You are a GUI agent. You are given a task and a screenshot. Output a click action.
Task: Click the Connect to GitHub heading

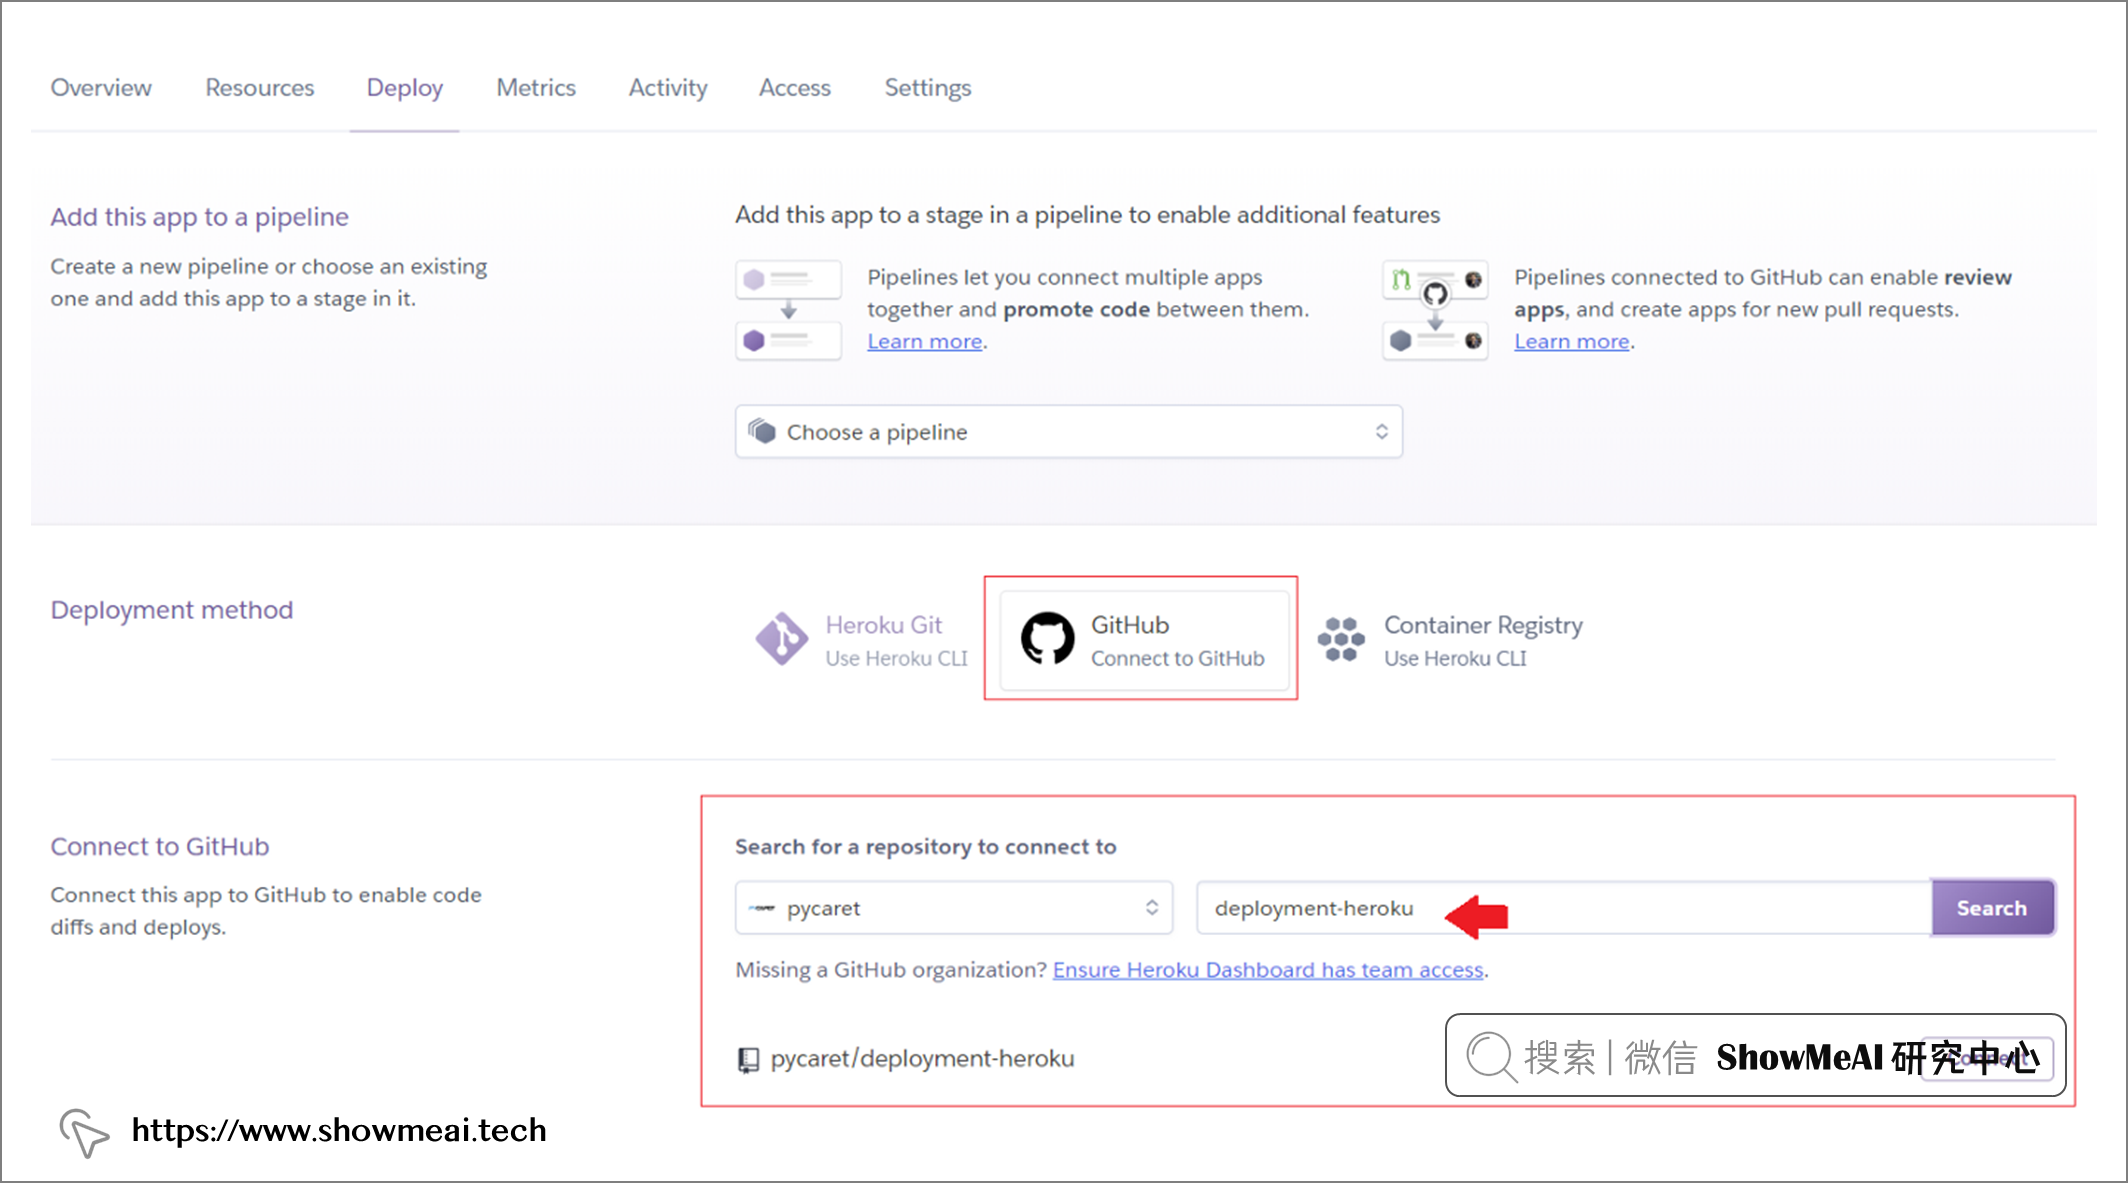point(160,847)
